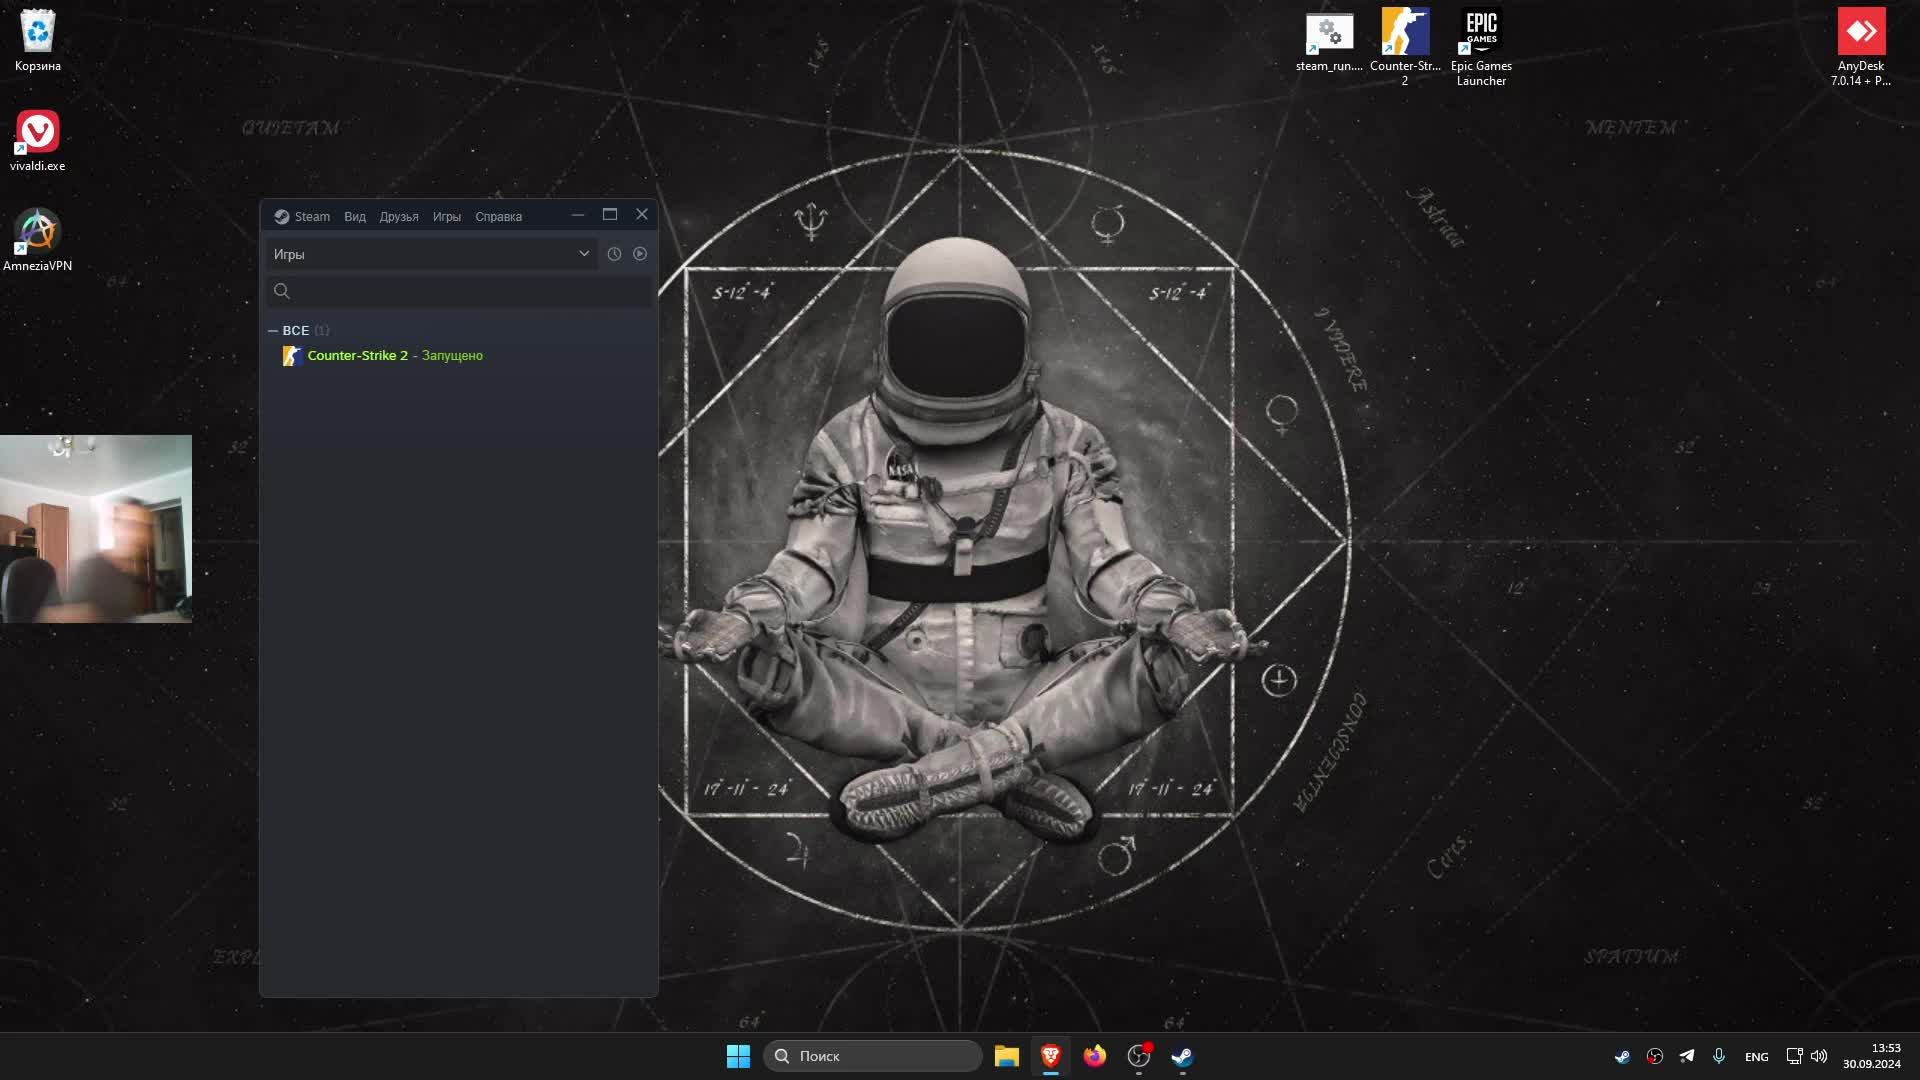Open the Друзья menu
The image size is (1920, 1080).
[398, 216]
